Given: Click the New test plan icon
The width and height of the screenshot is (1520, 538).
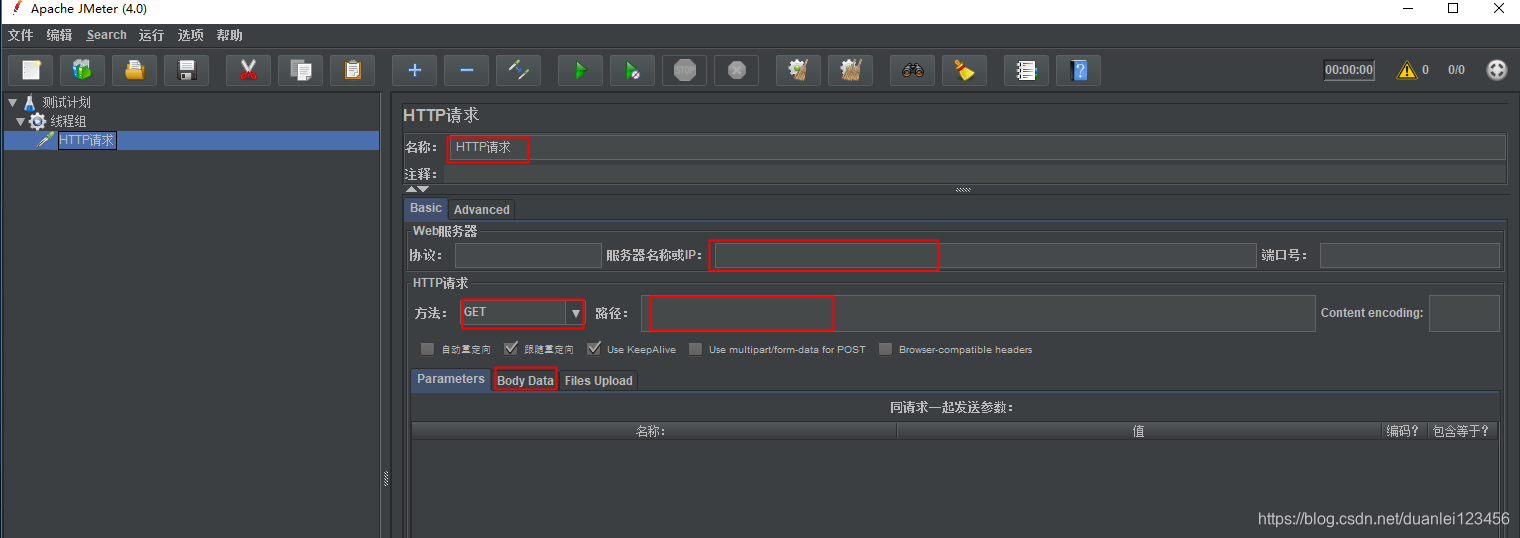Looking at the screenshot, I should [31, 70].
